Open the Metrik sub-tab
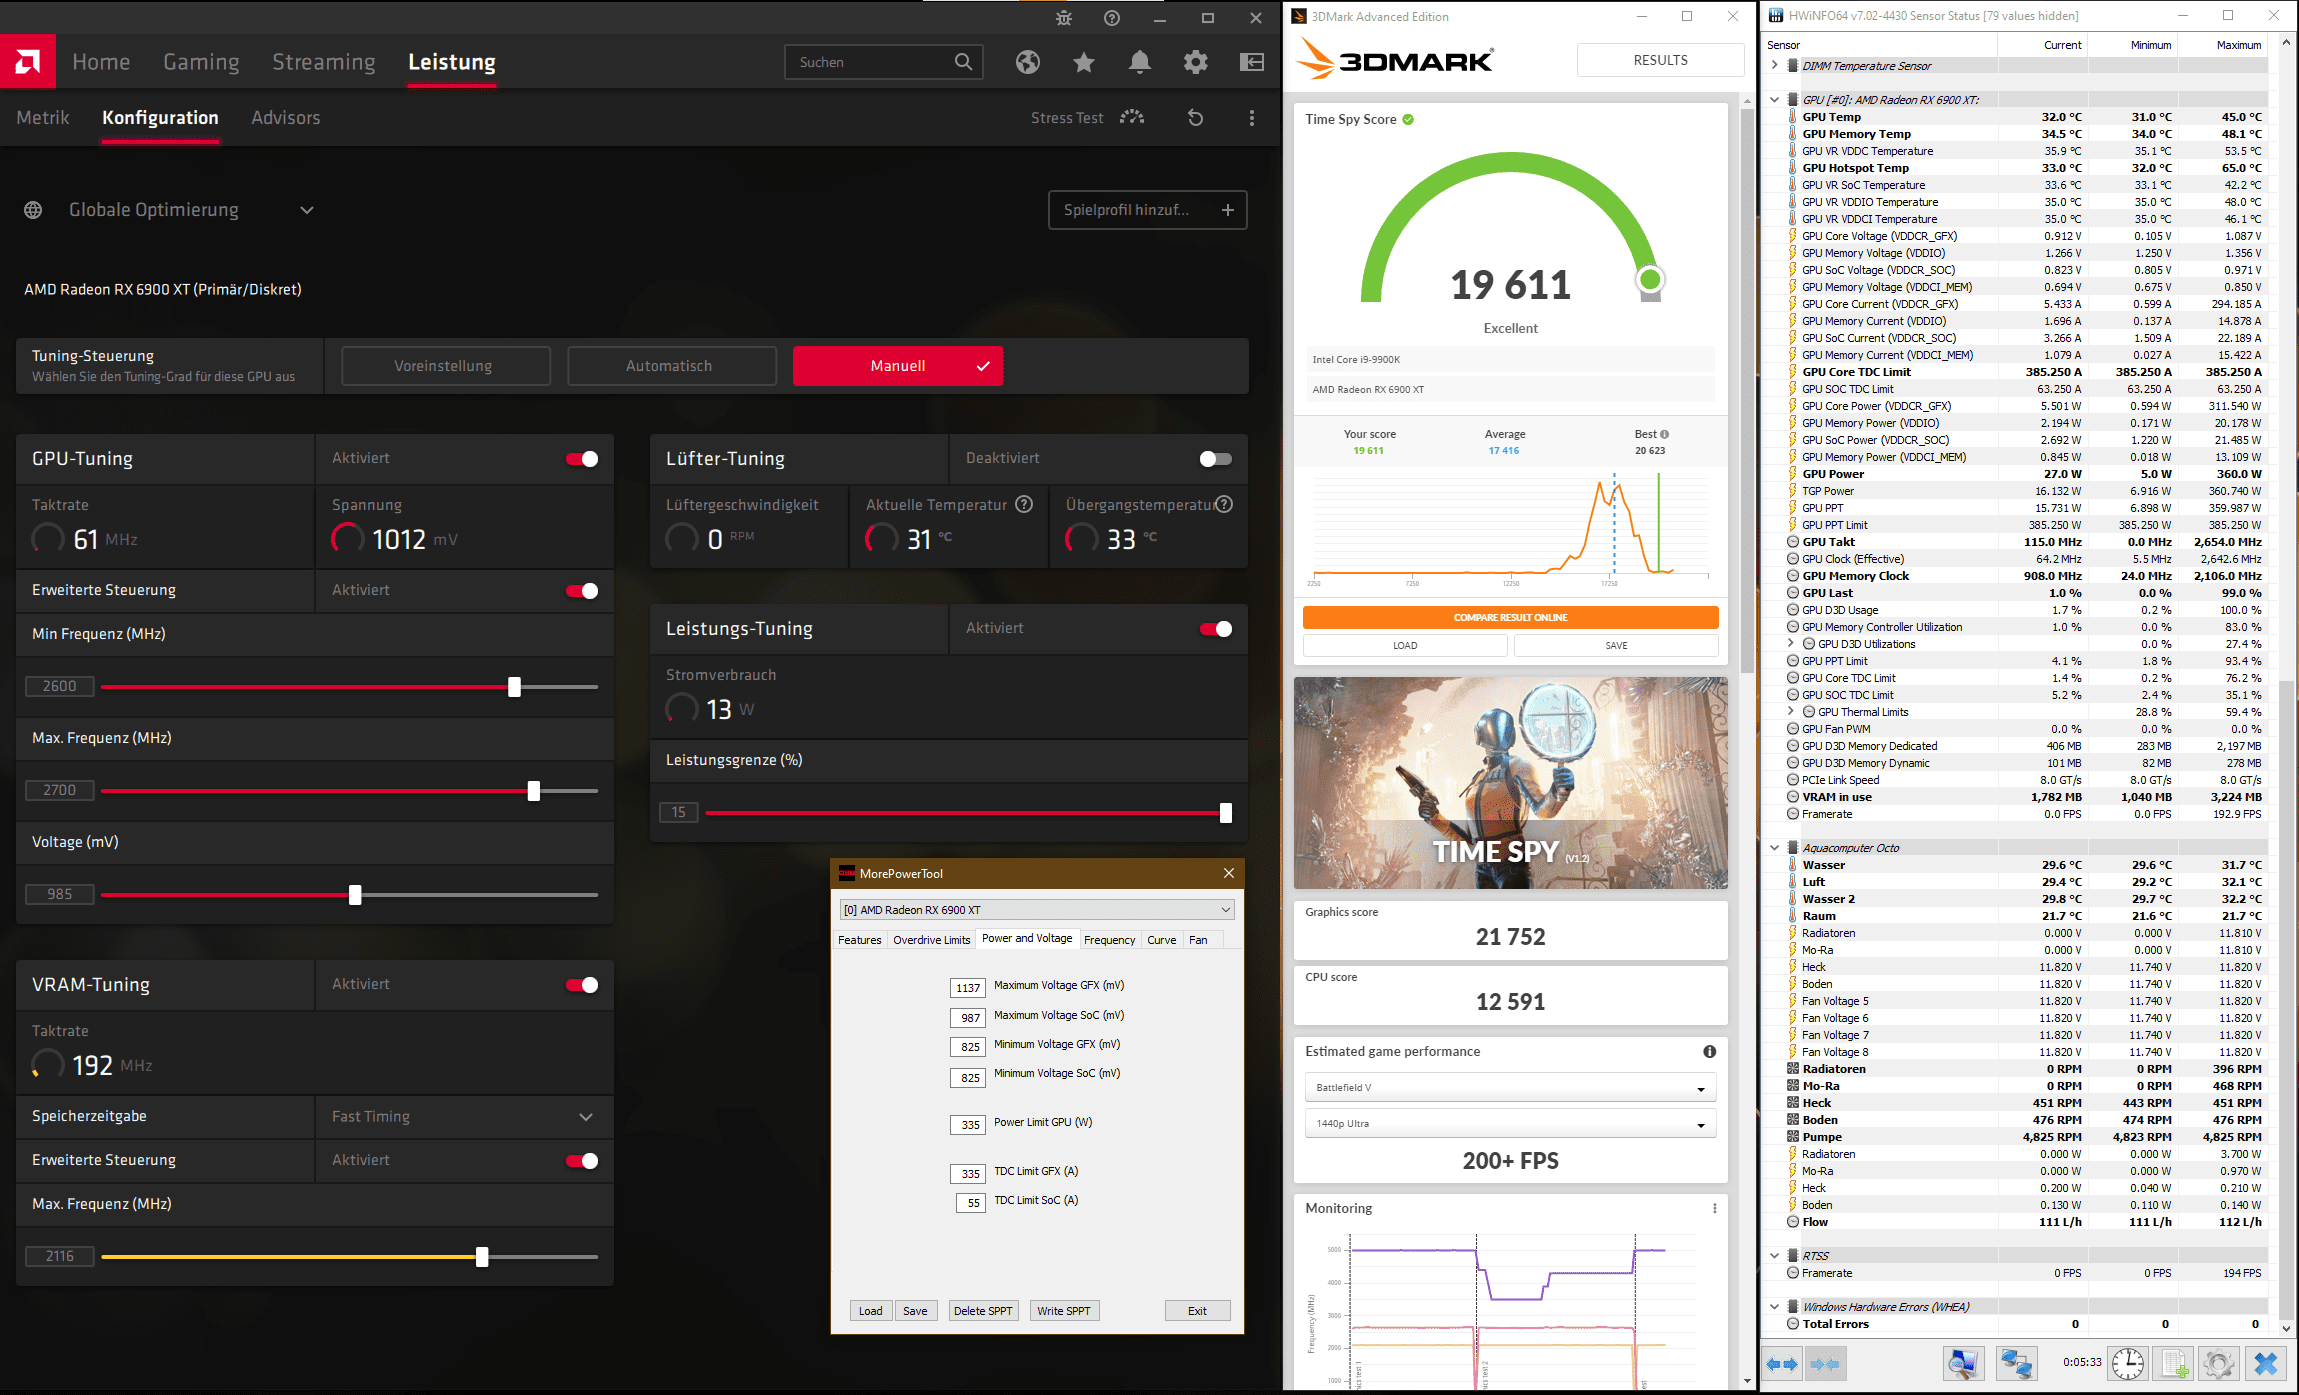 [43, 118]
